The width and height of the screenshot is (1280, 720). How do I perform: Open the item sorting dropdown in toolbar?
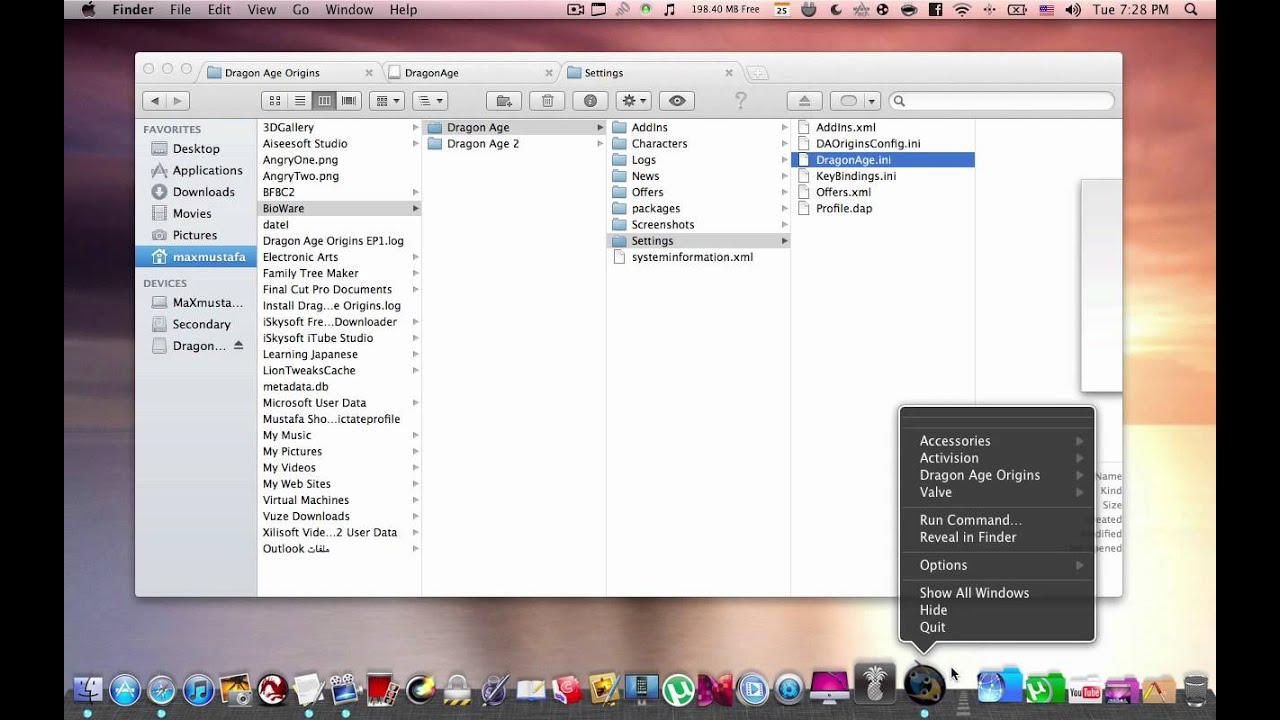[x=429, y=101]
